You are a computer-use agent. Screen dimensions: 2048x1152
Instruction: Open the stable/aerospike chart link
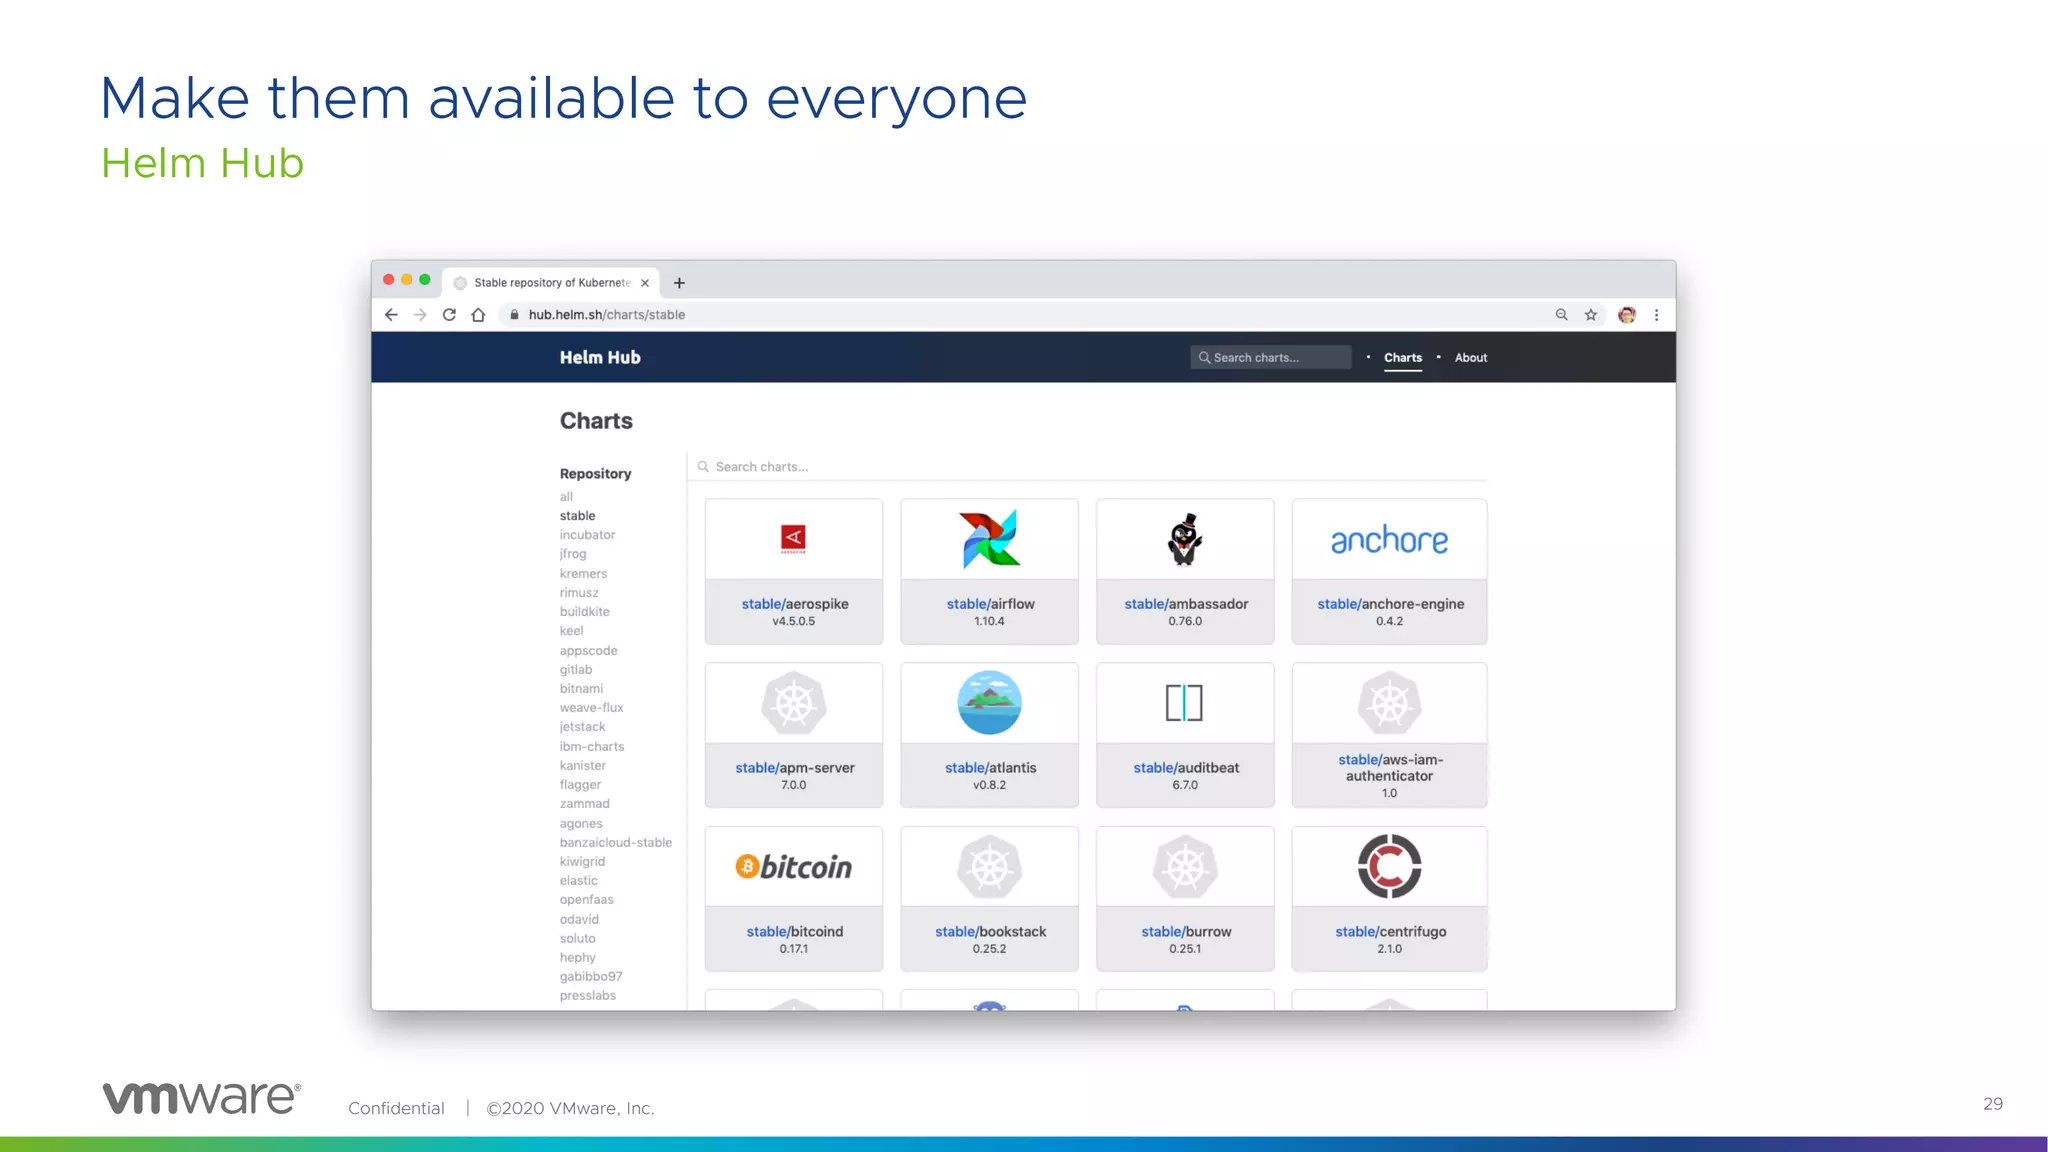[794, 604]
